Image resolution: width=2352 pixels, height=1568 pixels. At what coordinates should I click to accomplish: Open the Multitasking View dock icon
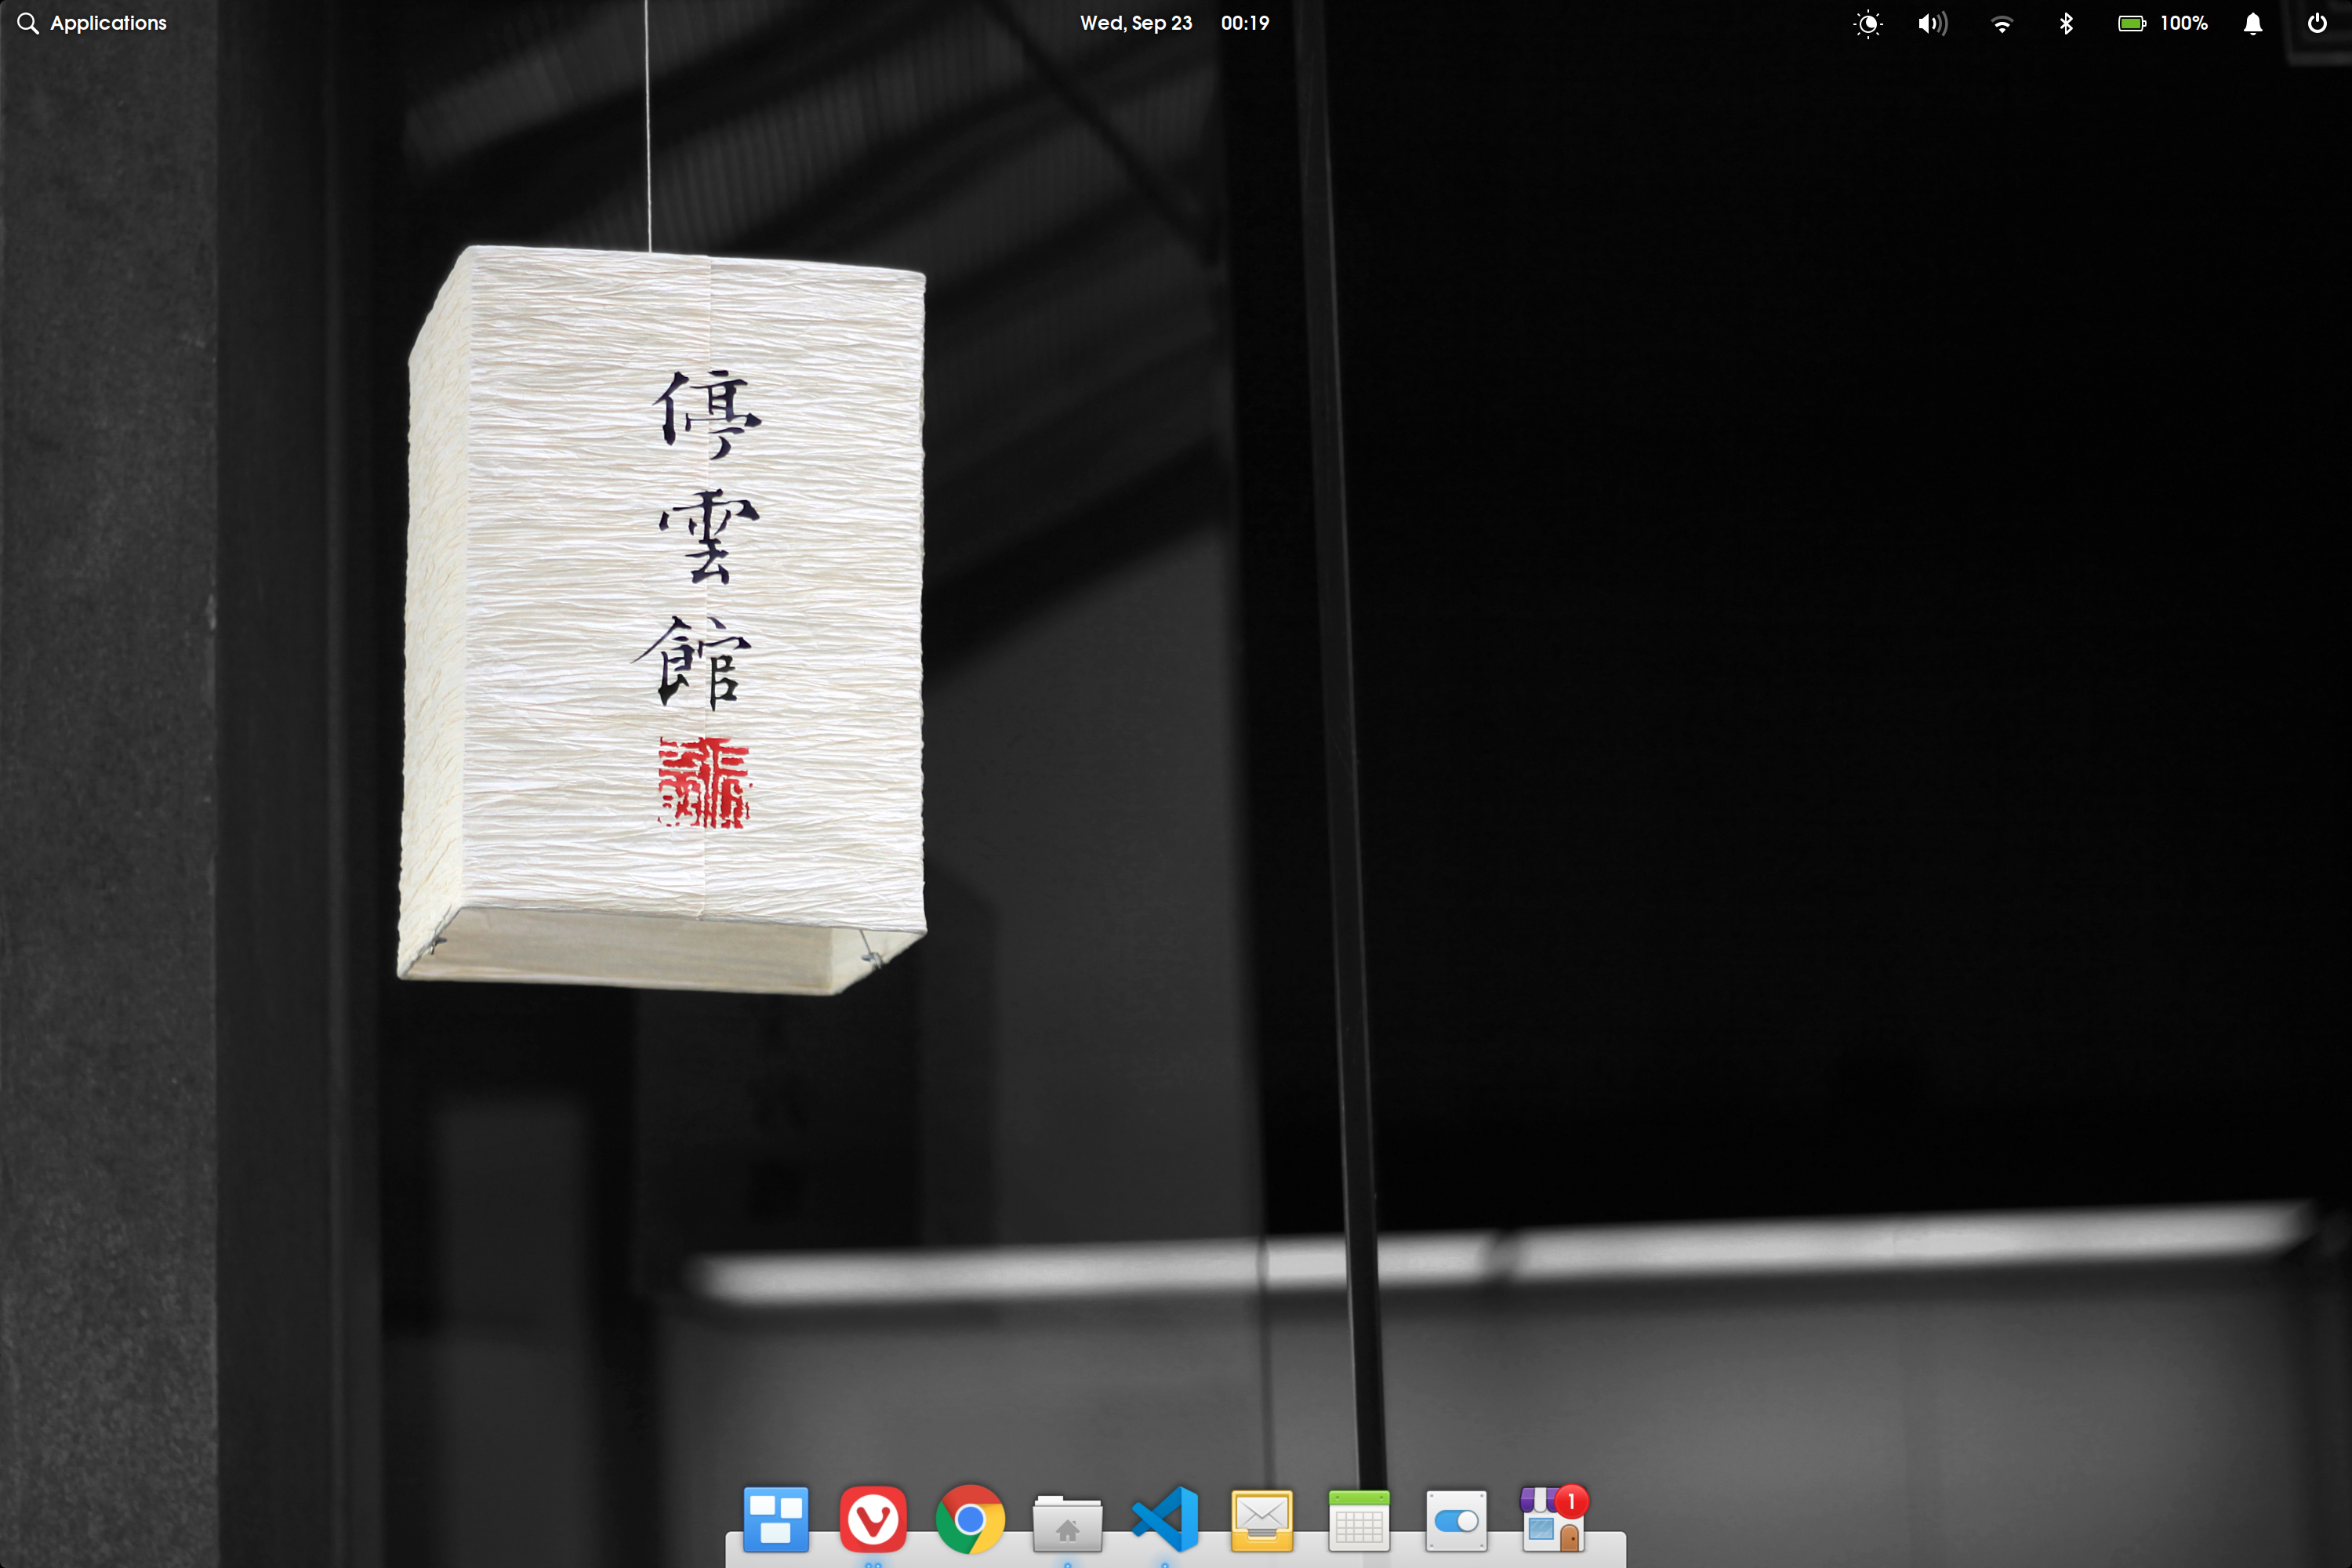click(775, 1519)
